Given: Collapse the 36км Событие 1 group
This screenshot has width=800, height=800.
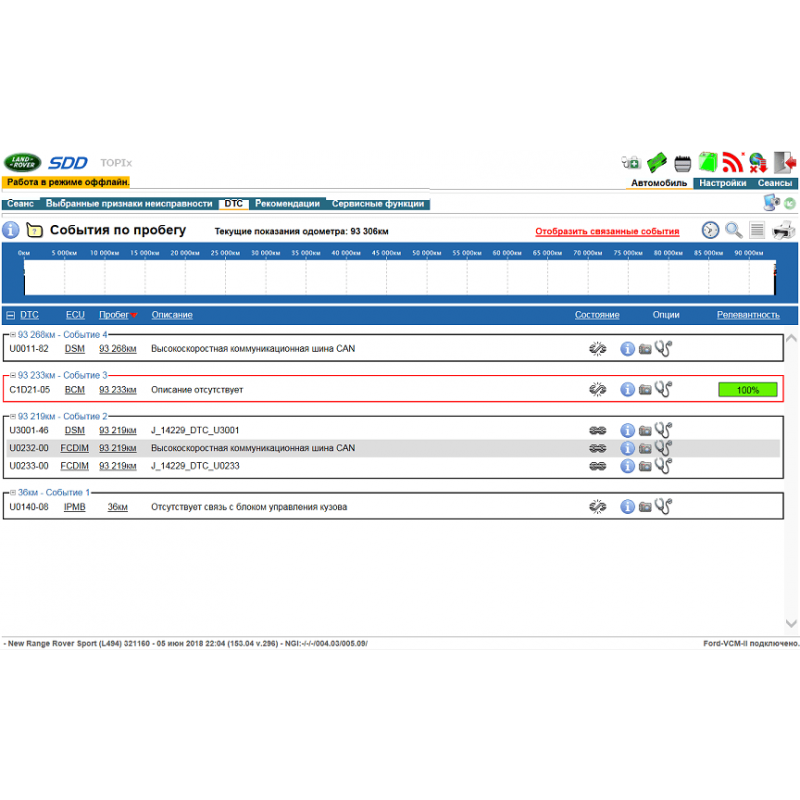Looking at the screenshot, I should [x=13, y=493].
